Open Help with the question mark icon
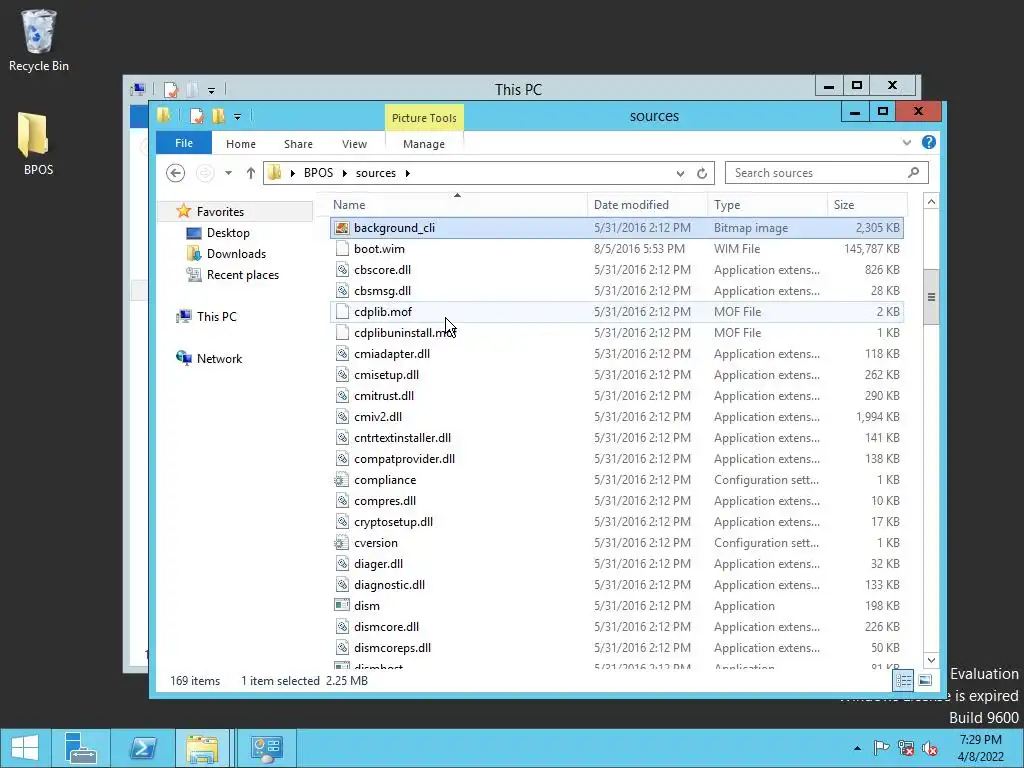The width and height of the screenshot is (1024, 768). (929, 142)
